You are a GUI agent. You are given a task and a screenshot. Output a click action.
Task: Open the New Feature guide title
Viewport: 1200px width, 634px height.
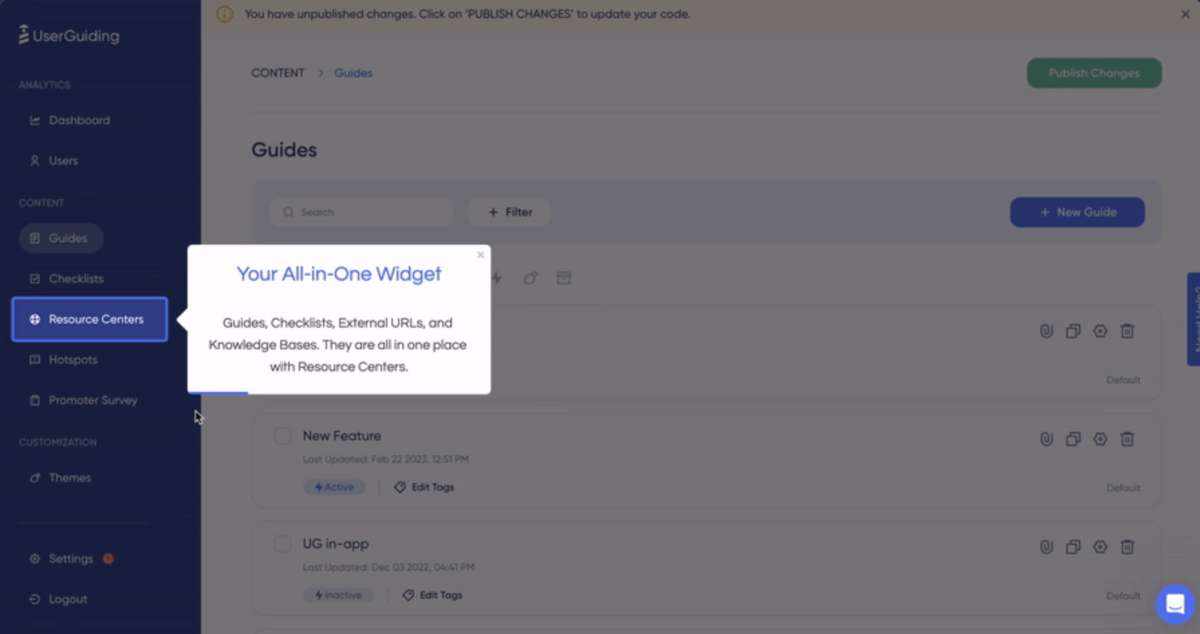pyautogui.click(x=342, y=436)
